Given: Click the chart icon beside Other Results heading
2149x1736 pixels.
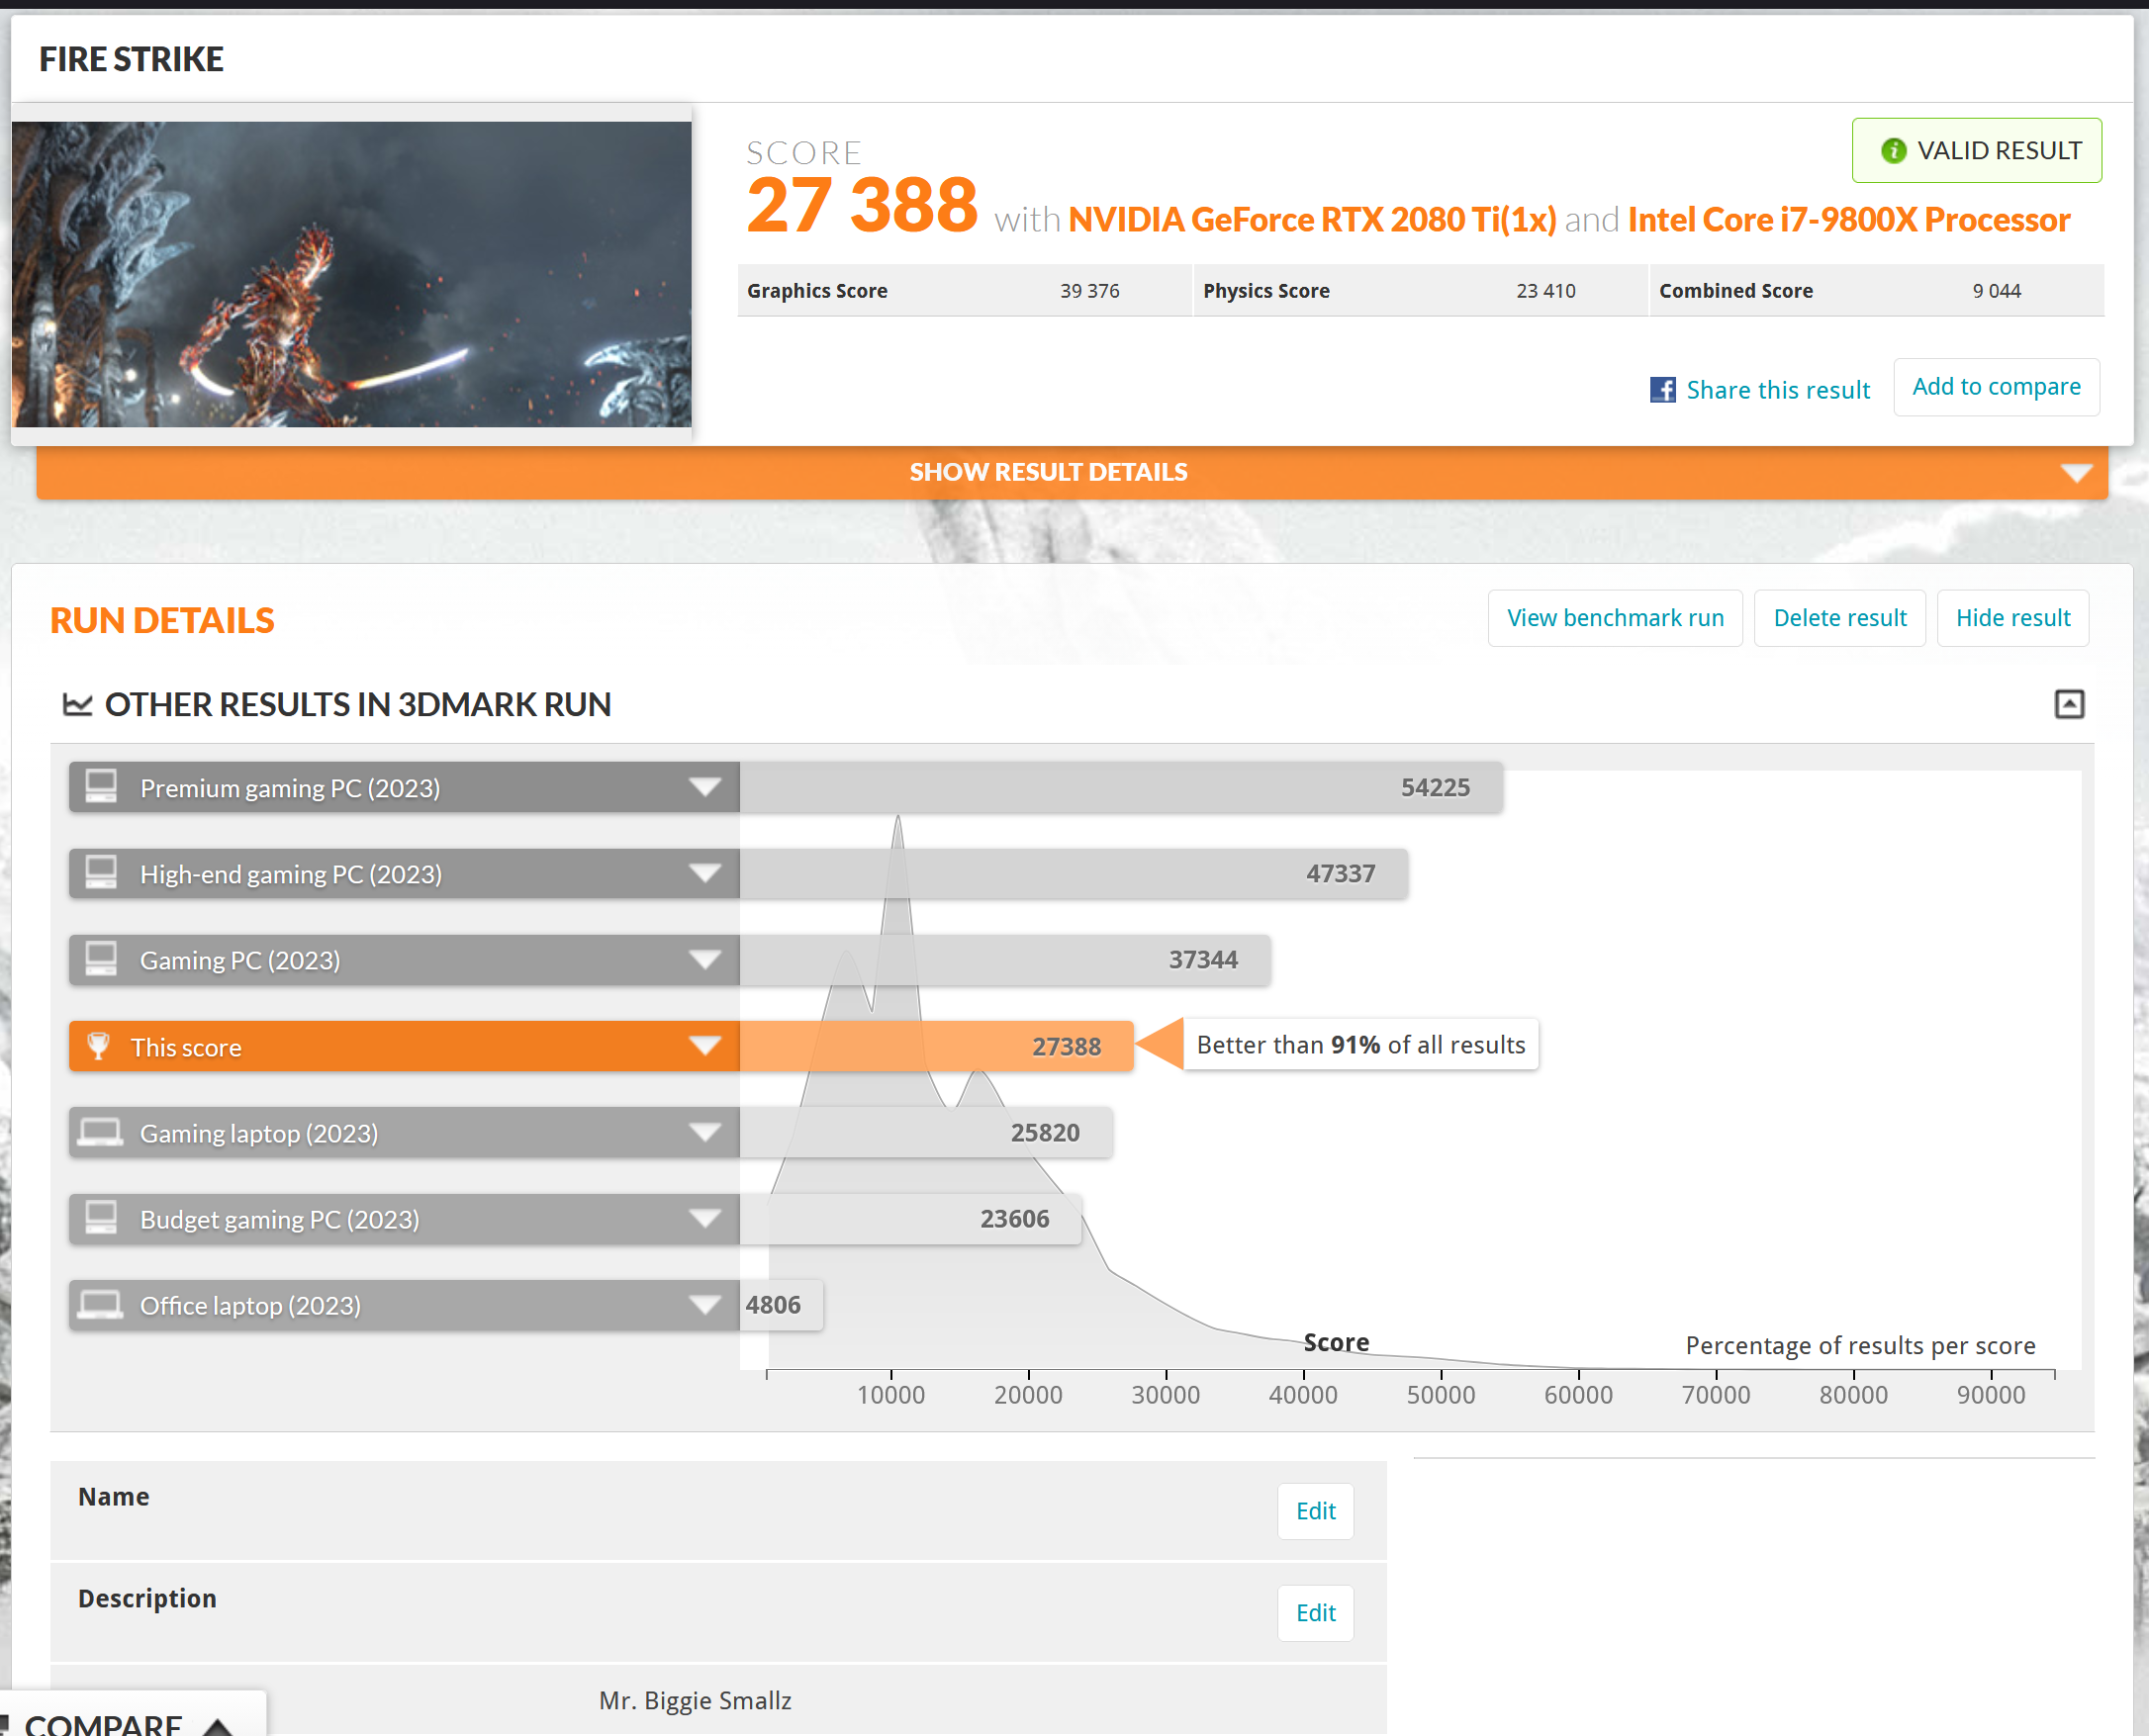Looking at the screenshot, I should coord(77,705).
